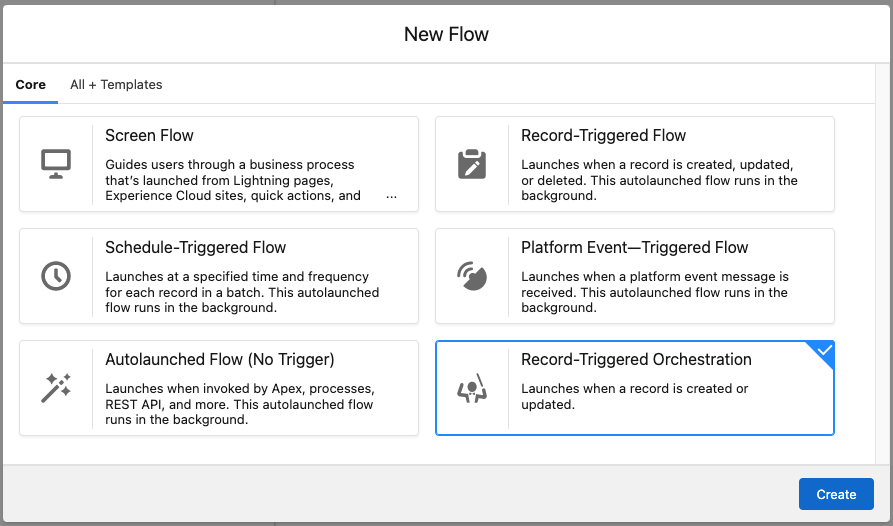Click the Screen Flow description text
Image resolution: width=893 pixels, height=526 pixels.
click(x=232, y=180)
